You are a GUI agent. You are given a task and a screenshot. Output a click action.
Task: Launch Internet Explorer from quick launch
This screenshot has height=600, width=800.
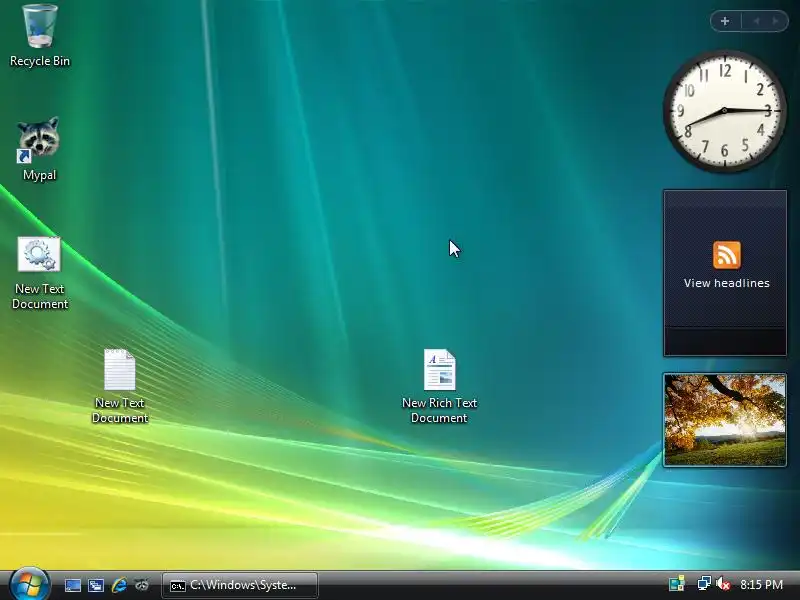(119, 585)
